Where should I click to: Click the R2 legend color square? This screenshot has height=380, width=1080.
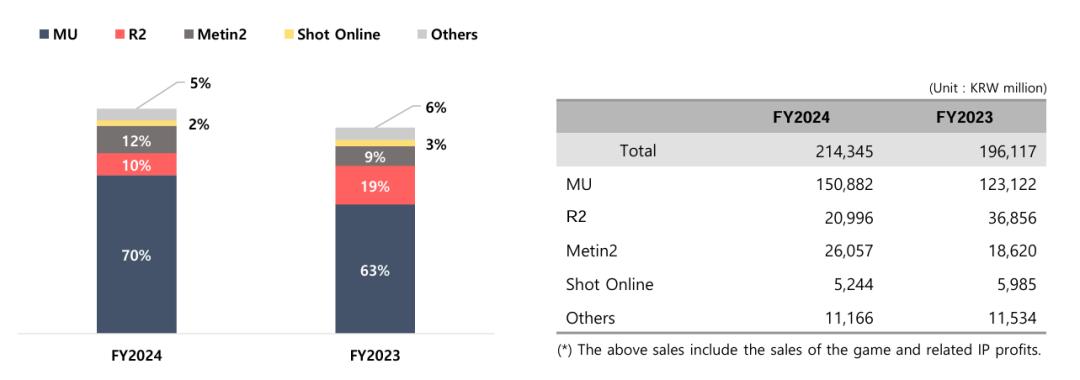(x=121, y=34)
